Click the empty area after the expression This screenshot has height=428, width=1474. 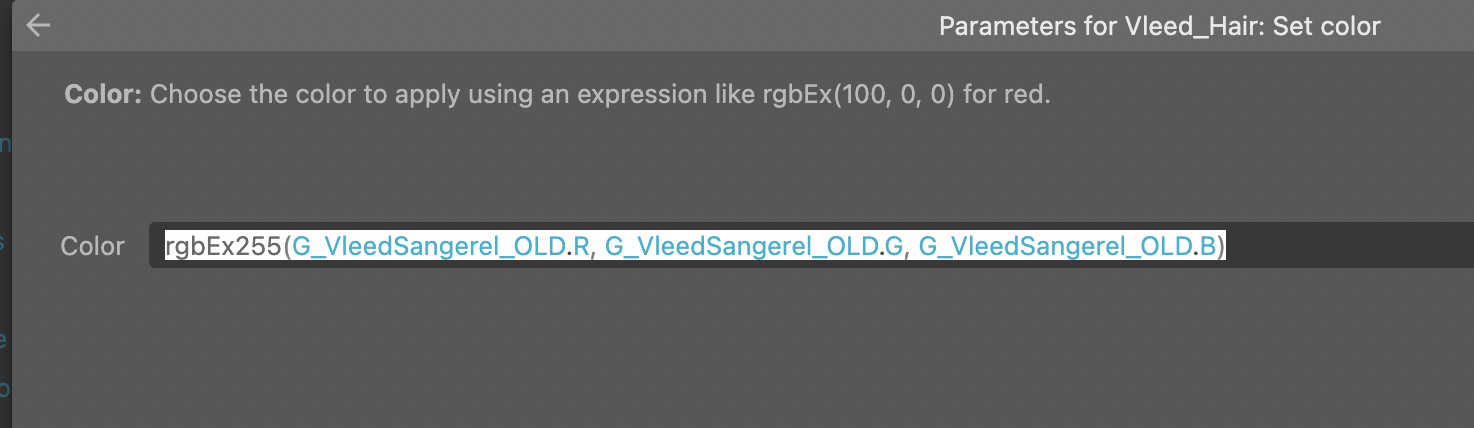point(1350,246)
